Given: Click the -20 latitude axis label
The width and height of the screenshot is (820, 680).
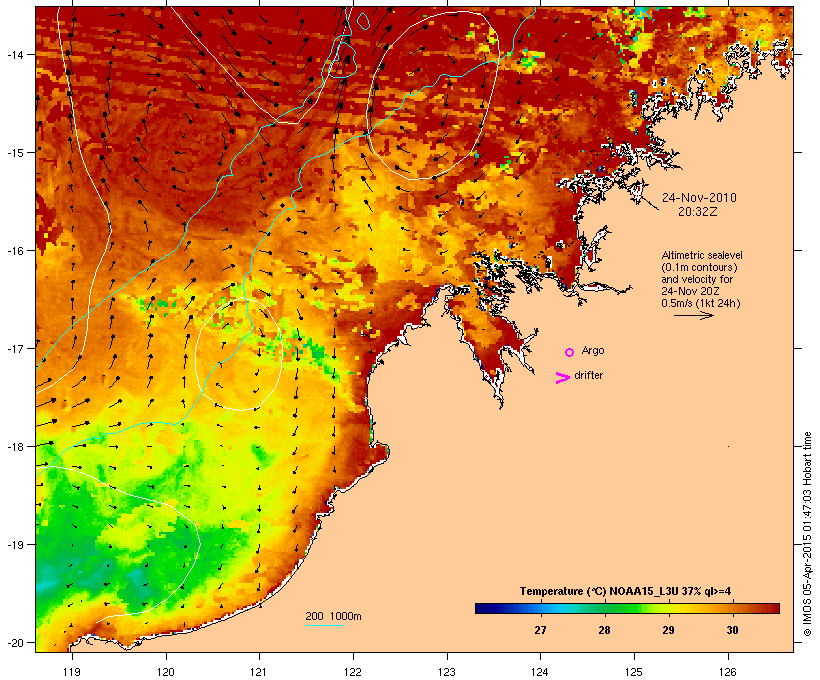Looking at the screenshot, I should click(14, 643).
